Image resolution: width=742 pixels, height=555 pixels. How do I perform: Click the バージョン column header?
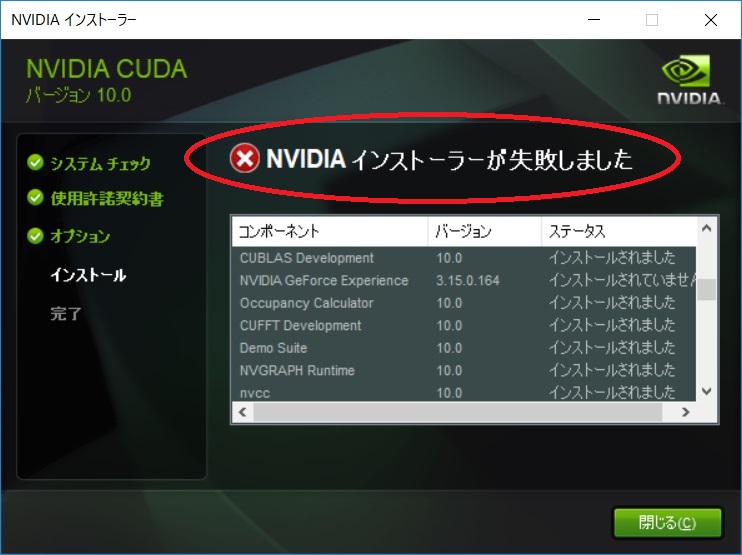(484, 231)
